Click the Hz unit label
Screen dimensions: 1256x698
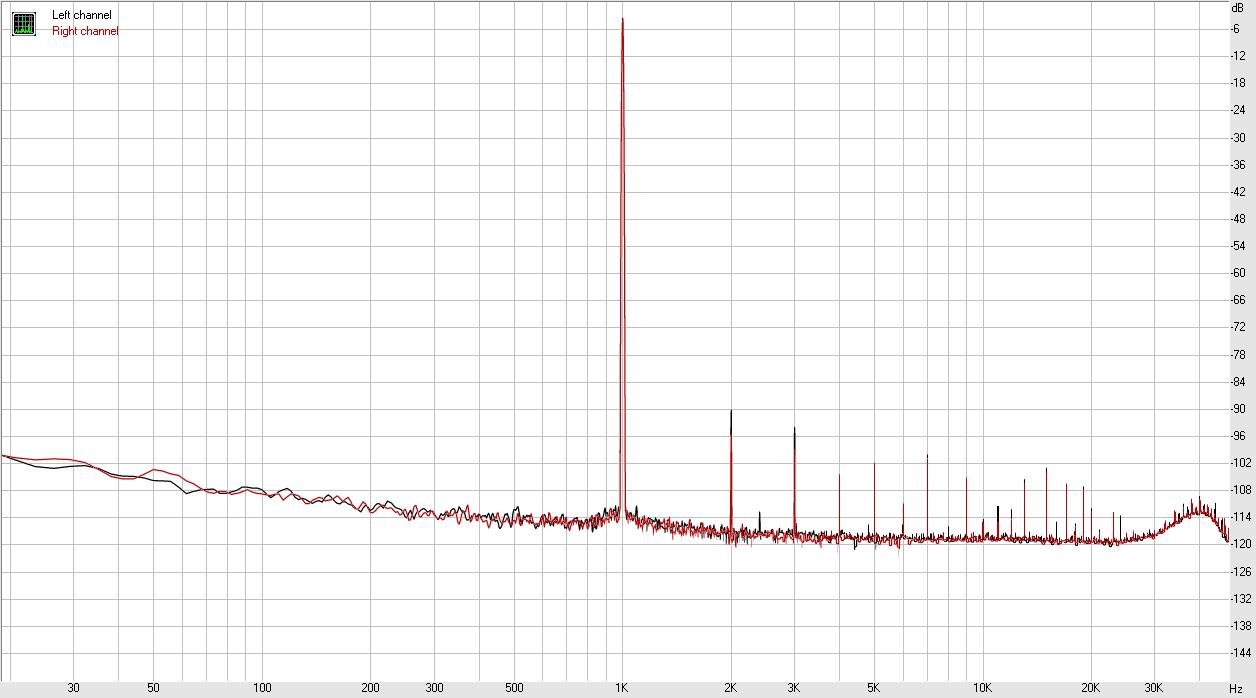coord(1235,688)
